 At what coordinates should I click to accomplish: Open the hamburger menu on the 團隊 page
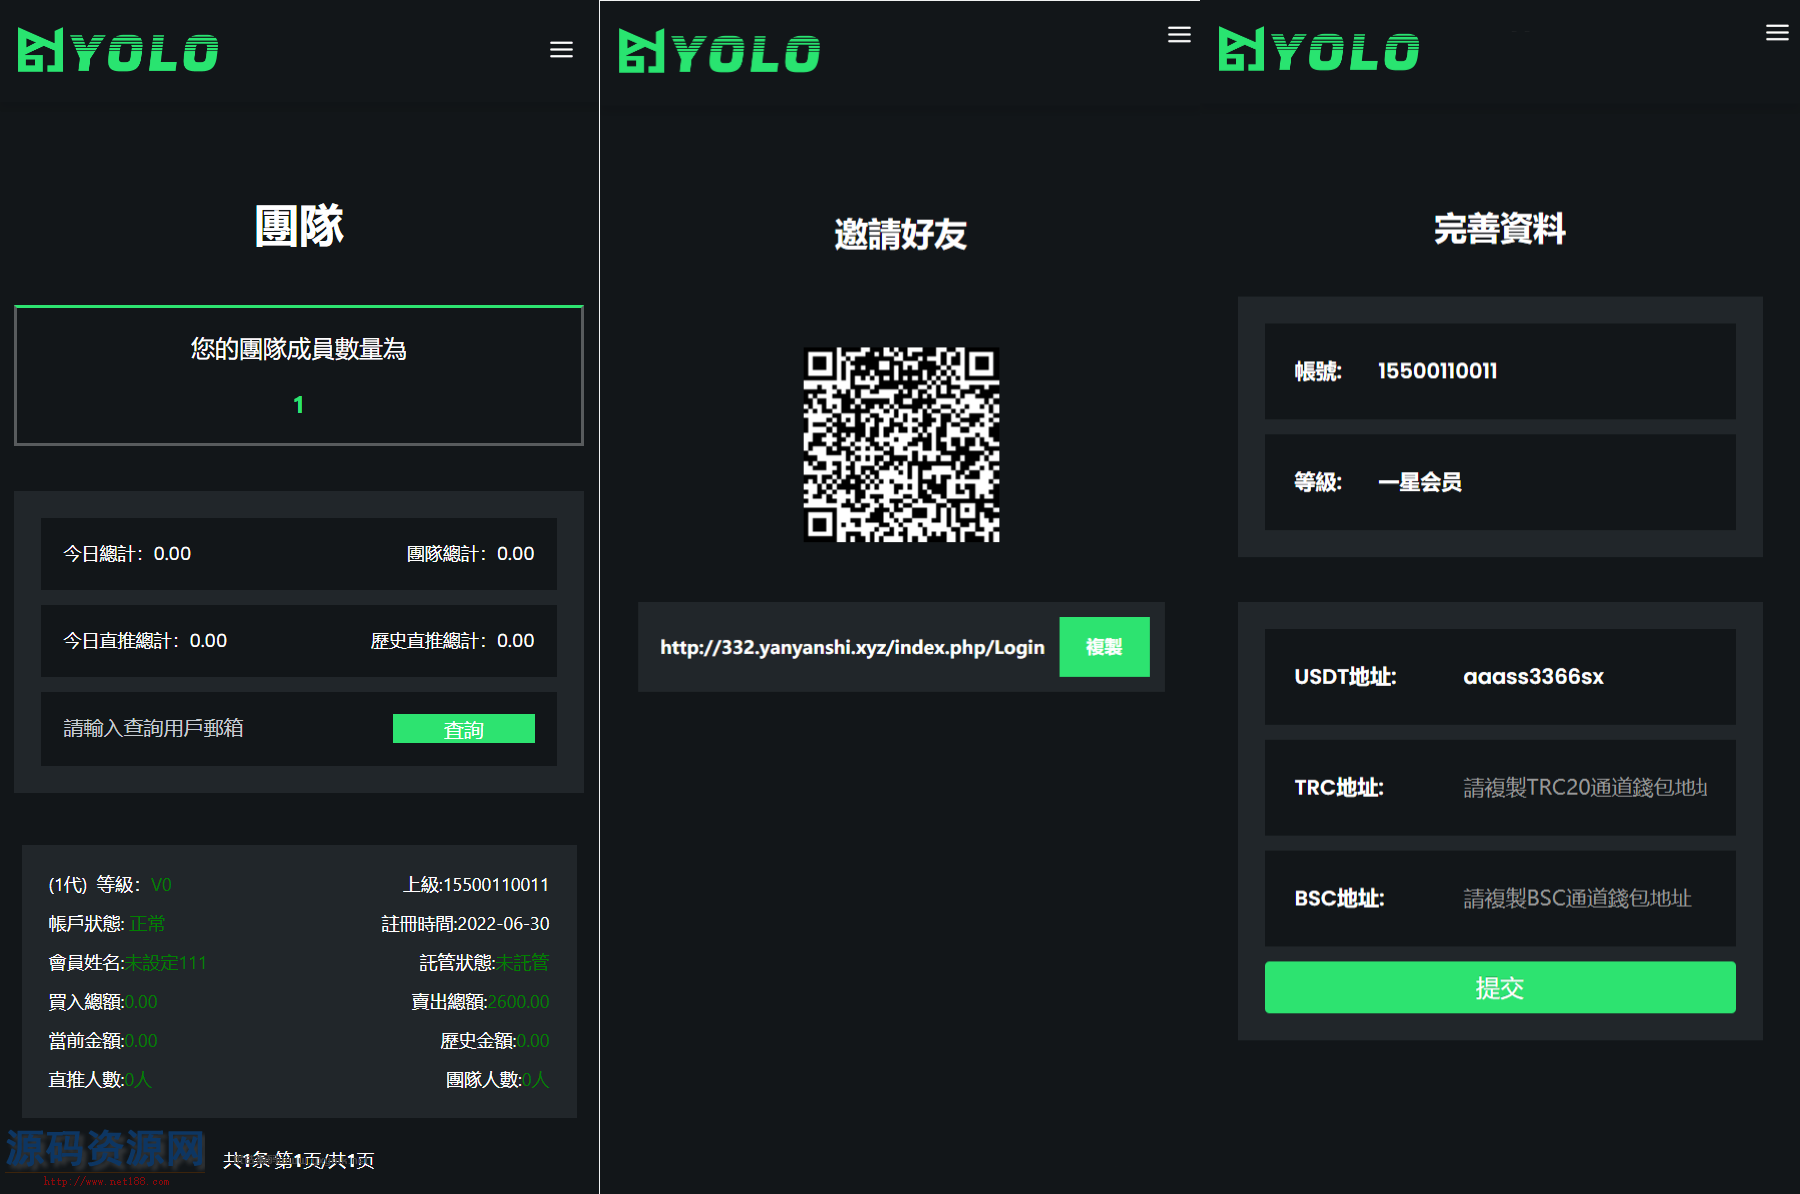[561, 49]
